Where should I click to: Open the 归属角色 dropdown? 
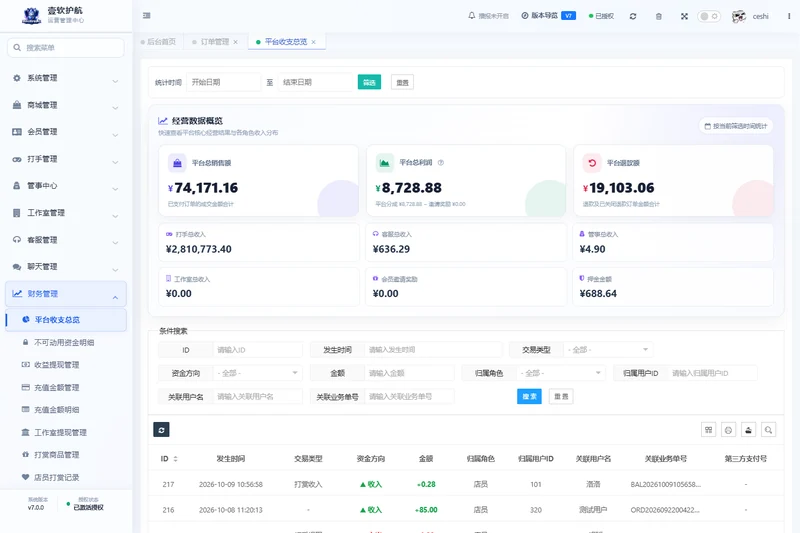point(561,373)
